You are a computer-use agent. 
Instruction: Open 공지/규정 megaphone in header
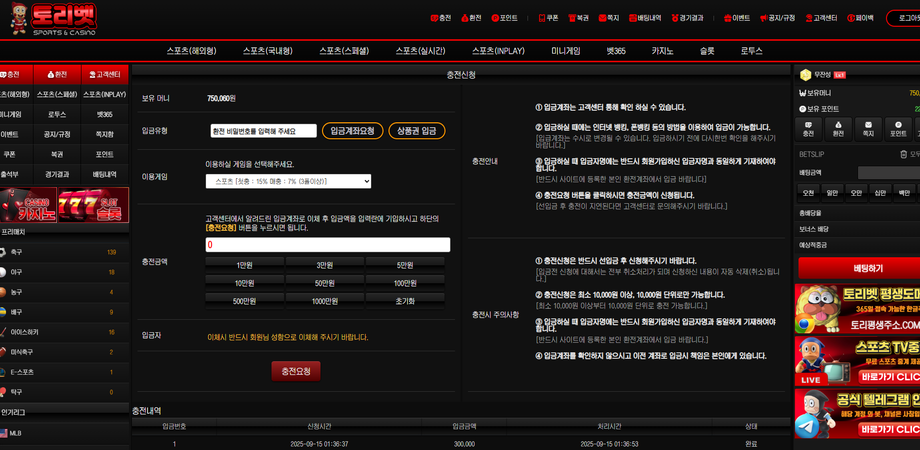777,18
